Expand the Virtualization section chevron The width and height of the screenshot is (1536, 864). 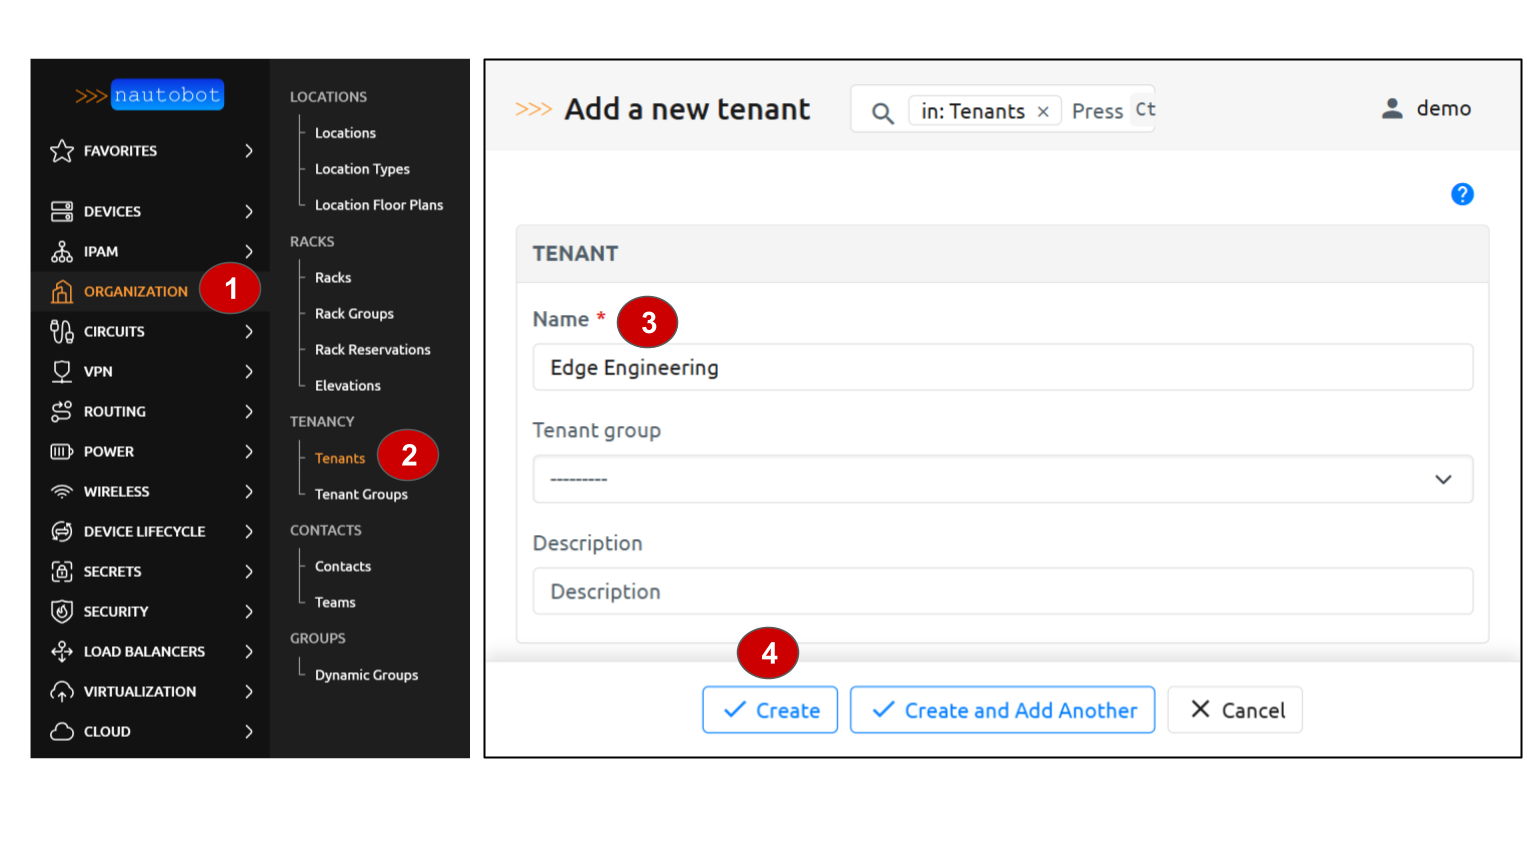(x=249, y=691)
